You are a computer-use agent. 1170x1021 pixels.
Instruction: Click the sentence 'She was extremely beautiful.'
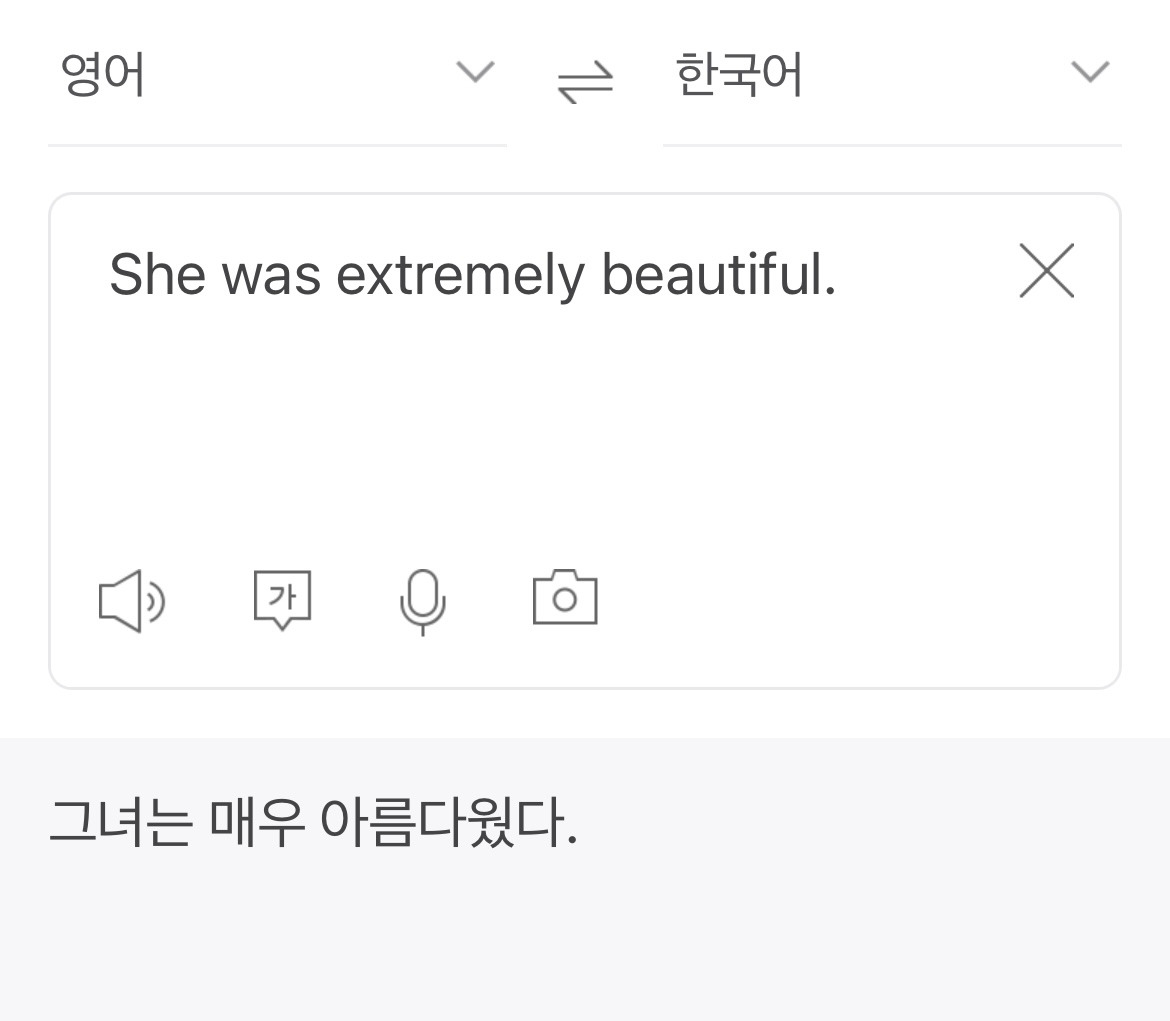472,275
